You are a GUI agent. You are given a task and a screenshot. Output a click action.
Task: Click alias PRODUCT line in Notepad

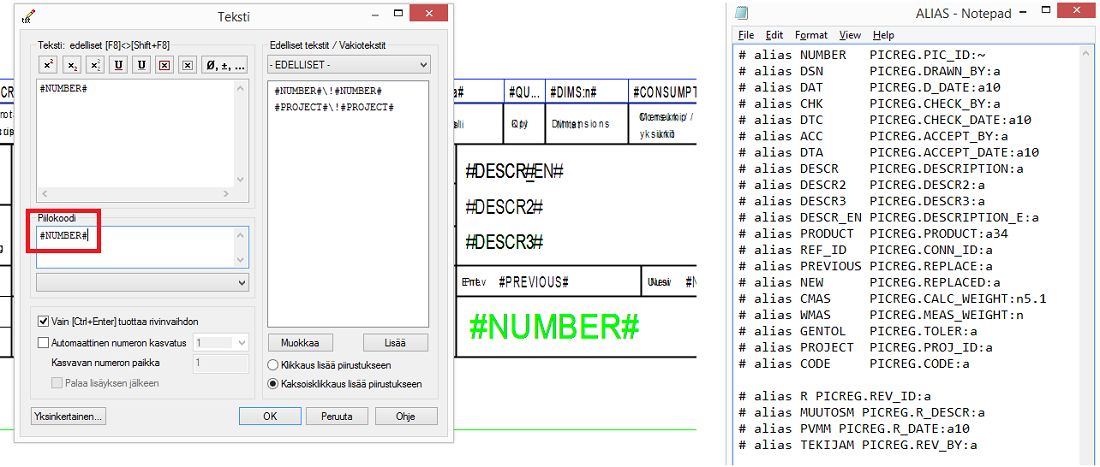click(873, 234)
